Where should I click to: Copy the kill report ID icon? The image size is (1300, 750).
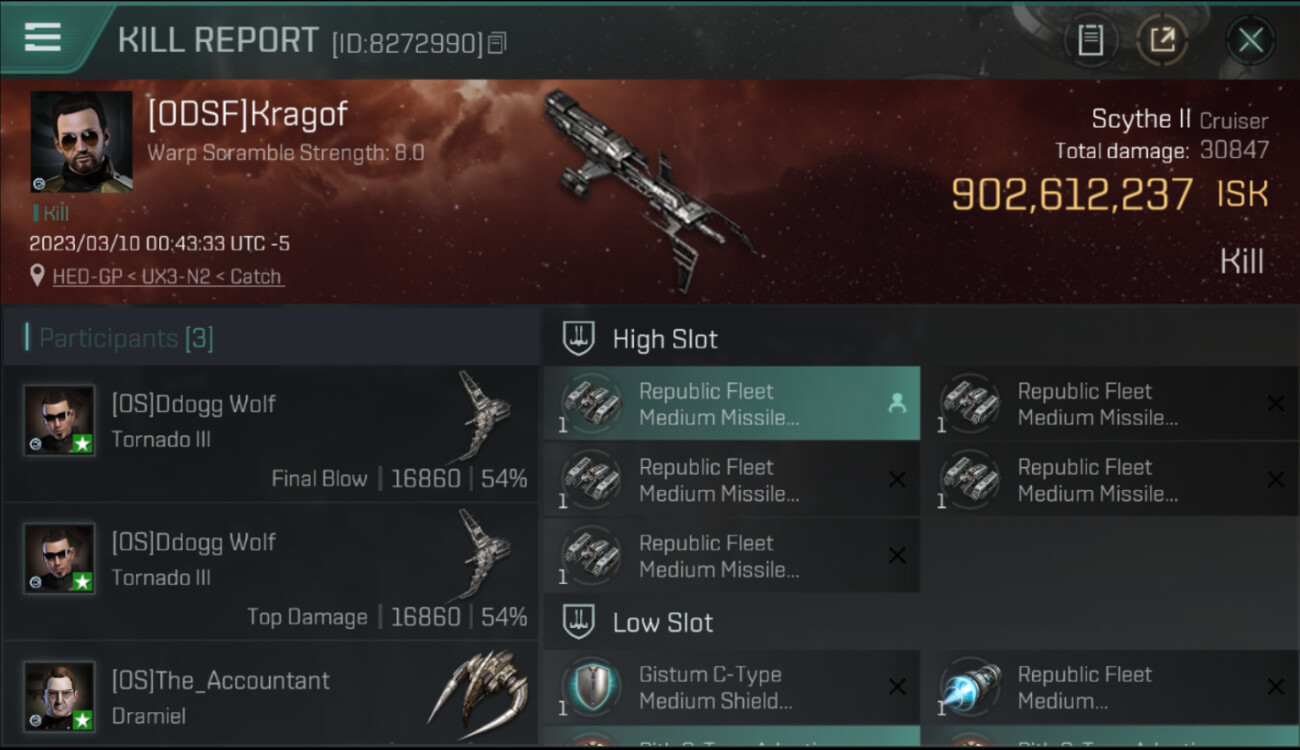point(497,43)
